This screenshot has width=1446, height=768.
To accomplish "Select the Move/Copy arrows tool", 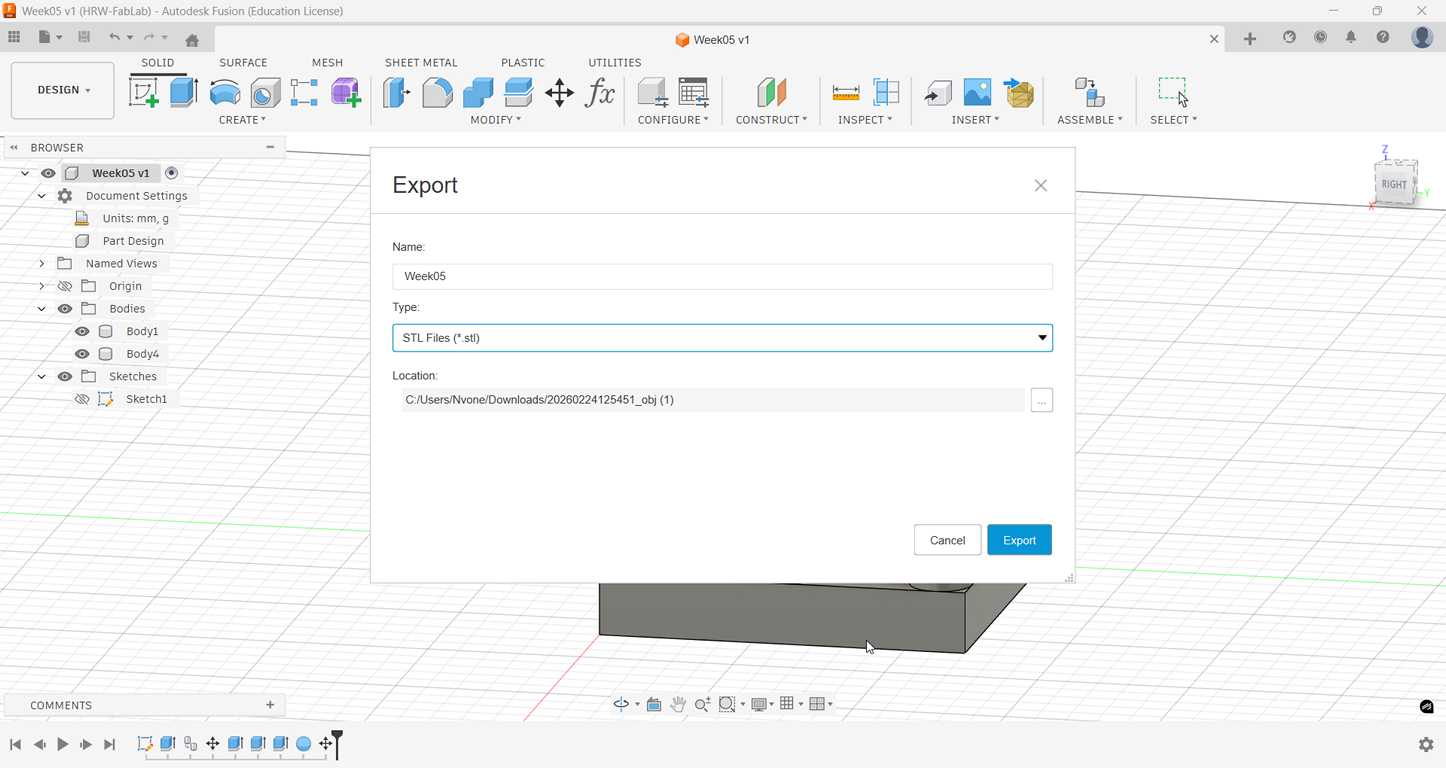I will pos(559,93).
